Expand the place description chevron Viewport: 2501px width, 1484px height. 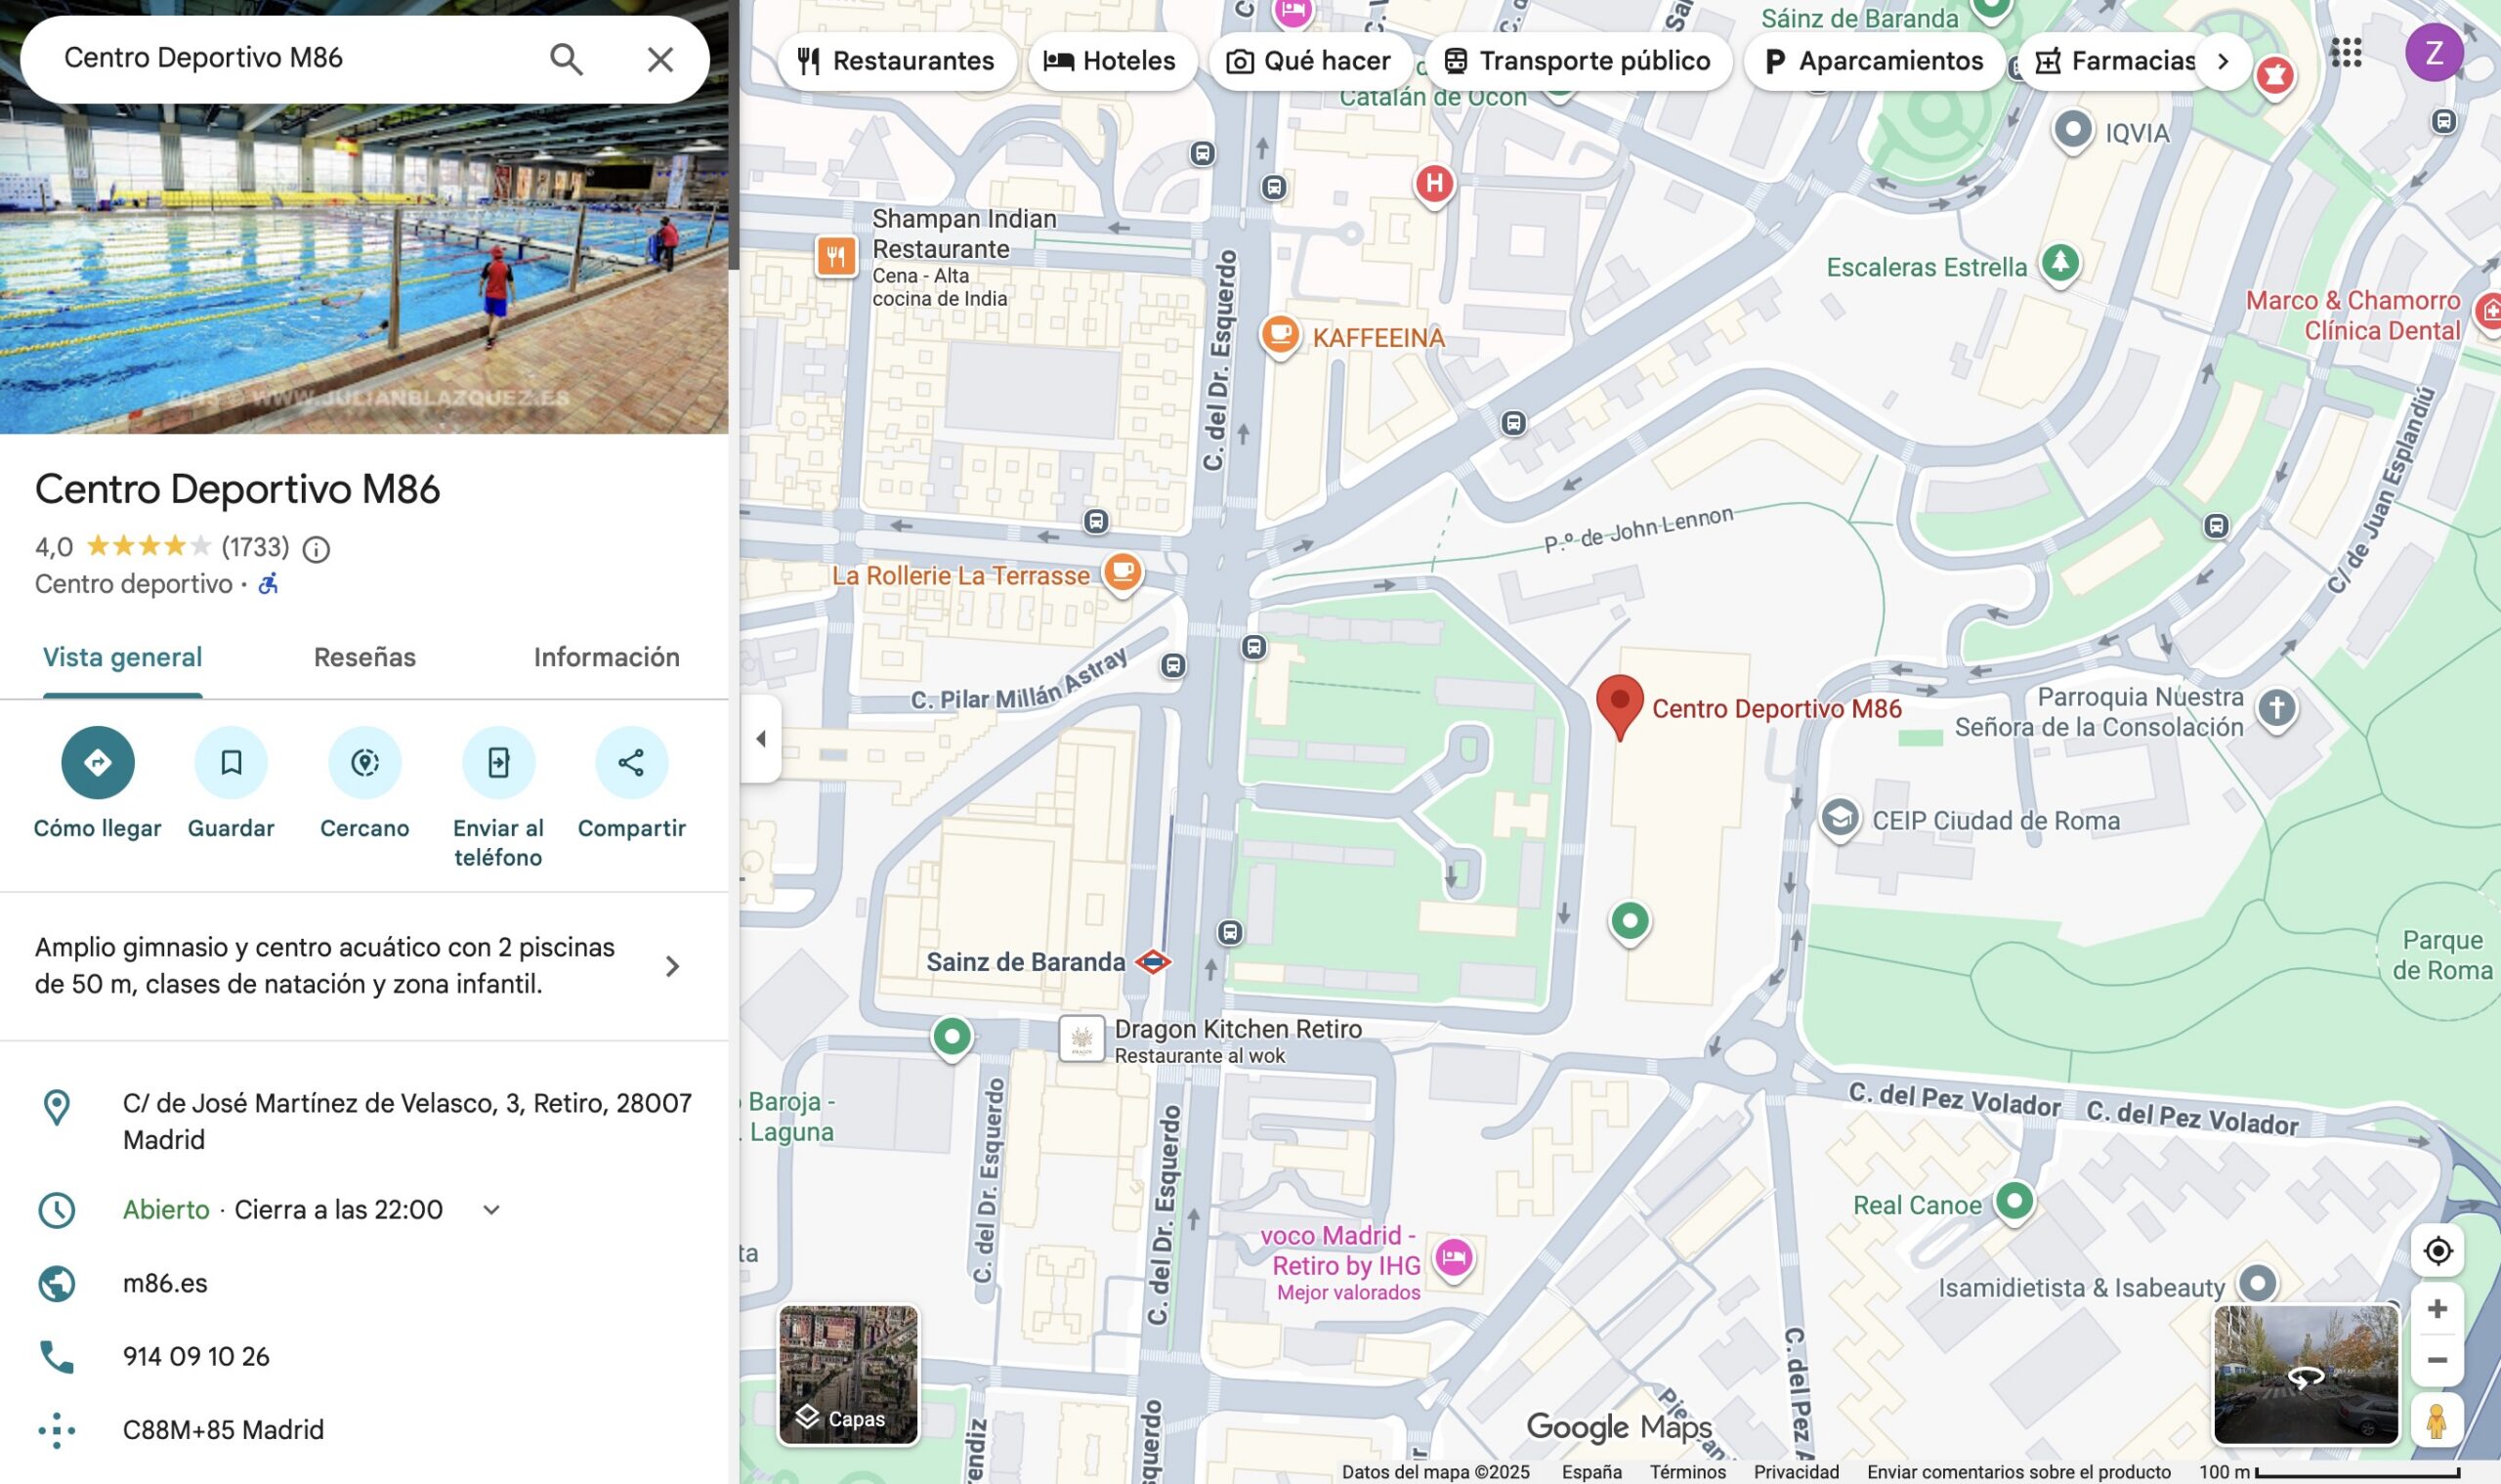672,966
